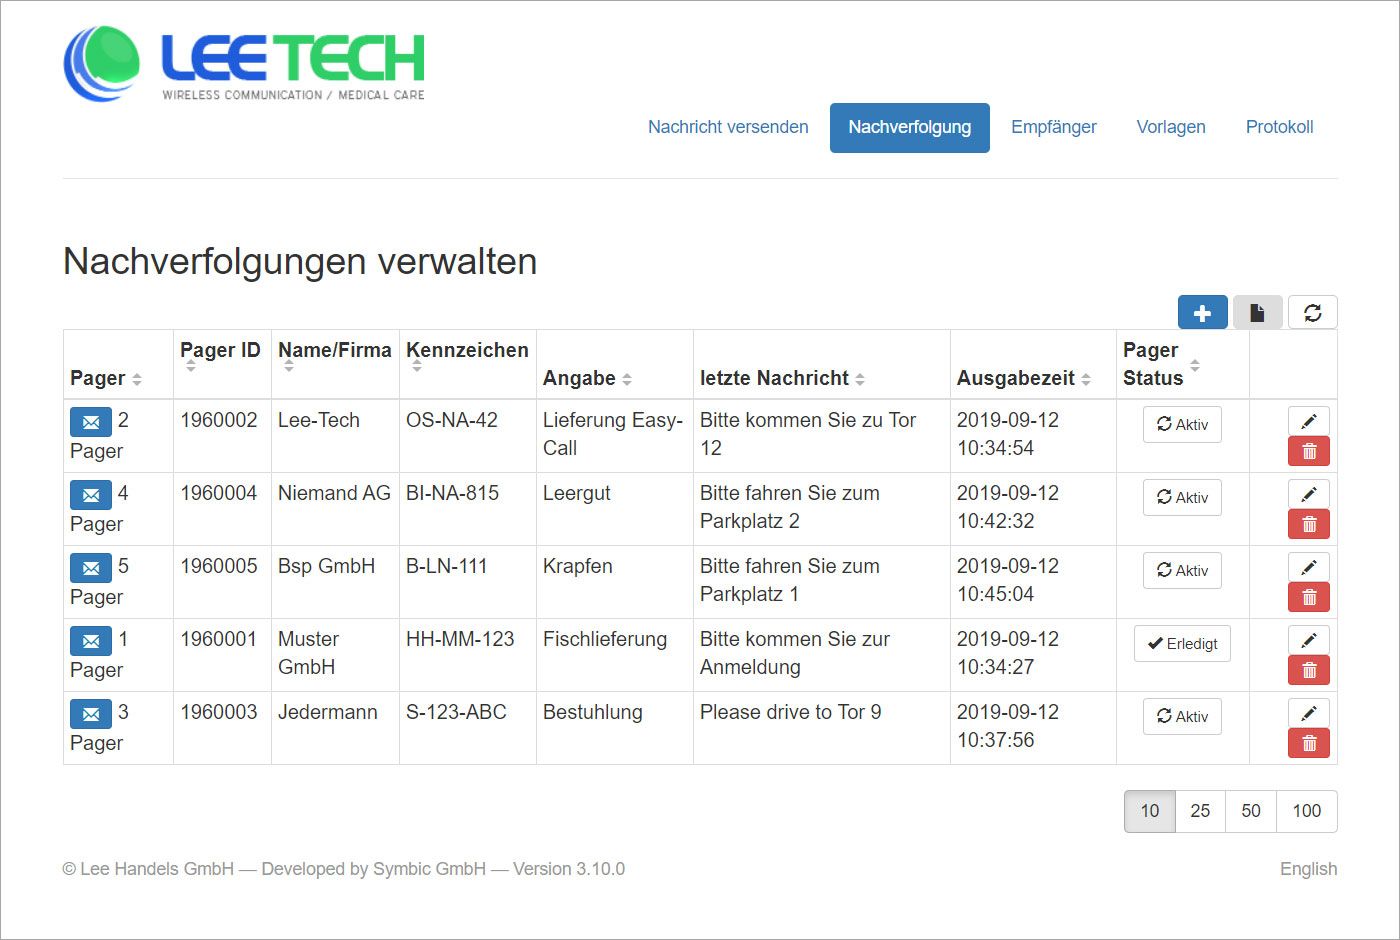Select the envelope icon for Pager 3 Jedermann
This screenshot has height=940, width=1400.
point(91,714)
